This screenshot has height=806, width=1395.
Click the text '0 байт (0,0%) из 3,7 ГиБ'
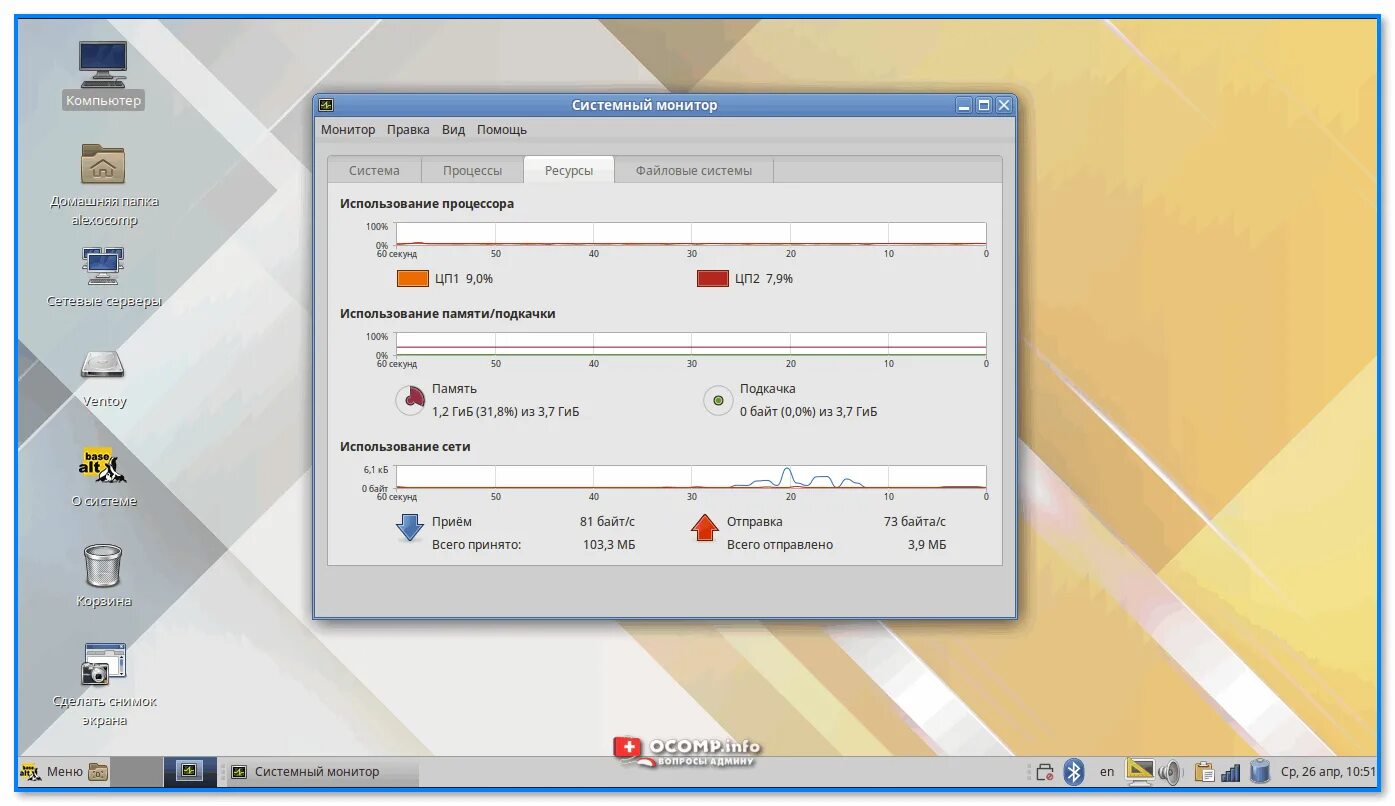coord(809,412)
